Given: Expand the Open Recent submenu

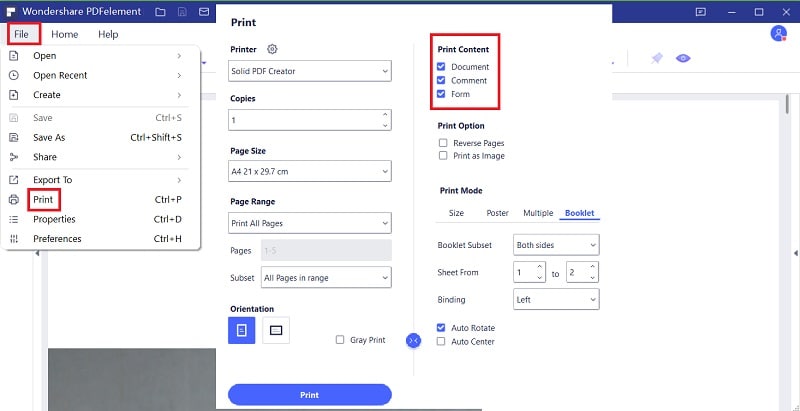Looking at the screenshot, I should pyautogui.click(x=179, y=75).
